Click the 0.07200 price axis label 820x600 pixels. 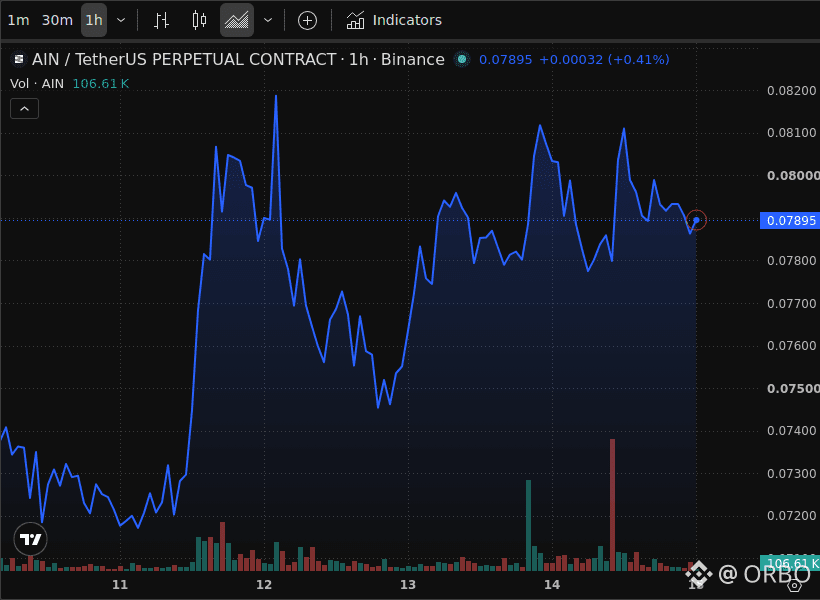pos(792,516)
